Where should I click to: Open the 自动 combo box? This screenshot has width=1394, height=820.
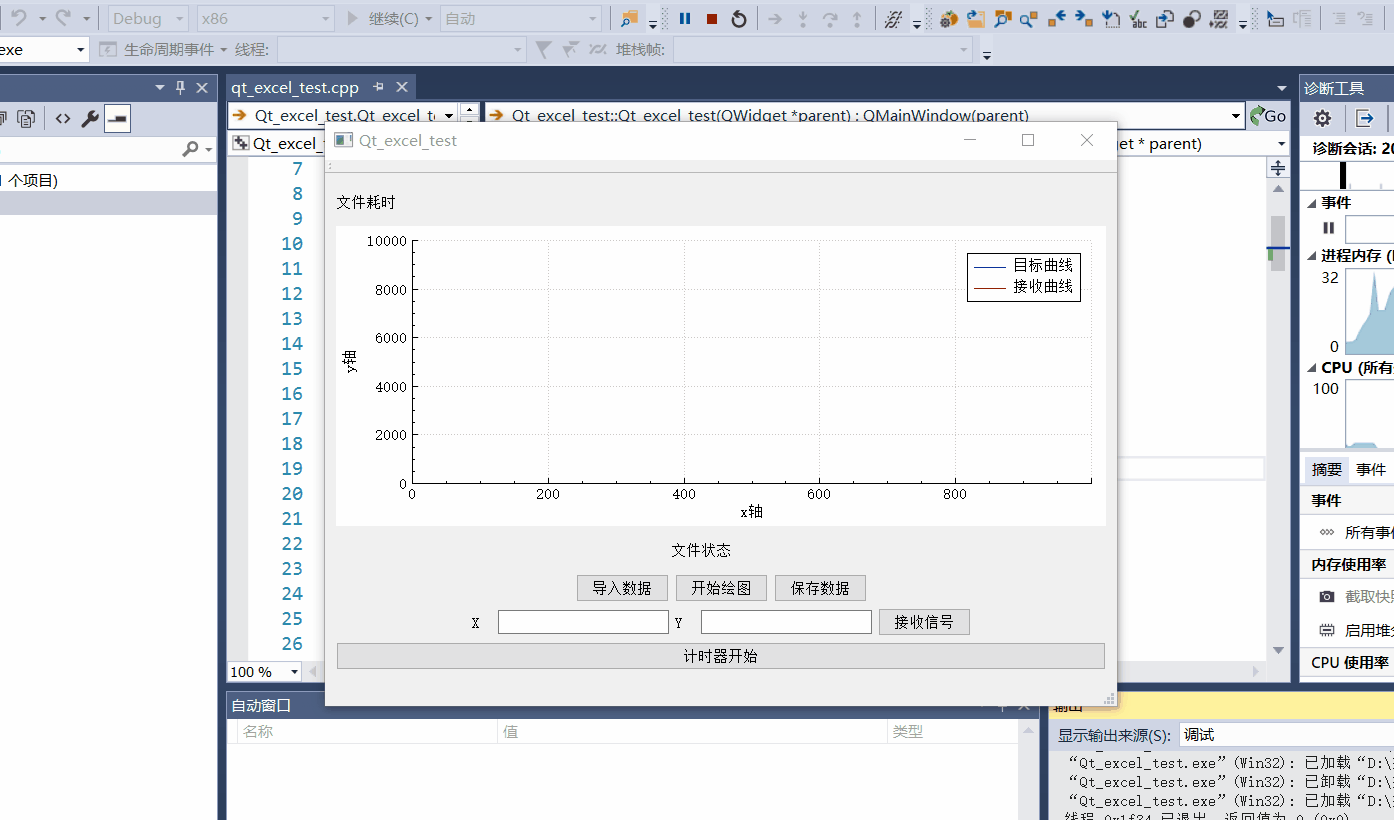point(521,19)
